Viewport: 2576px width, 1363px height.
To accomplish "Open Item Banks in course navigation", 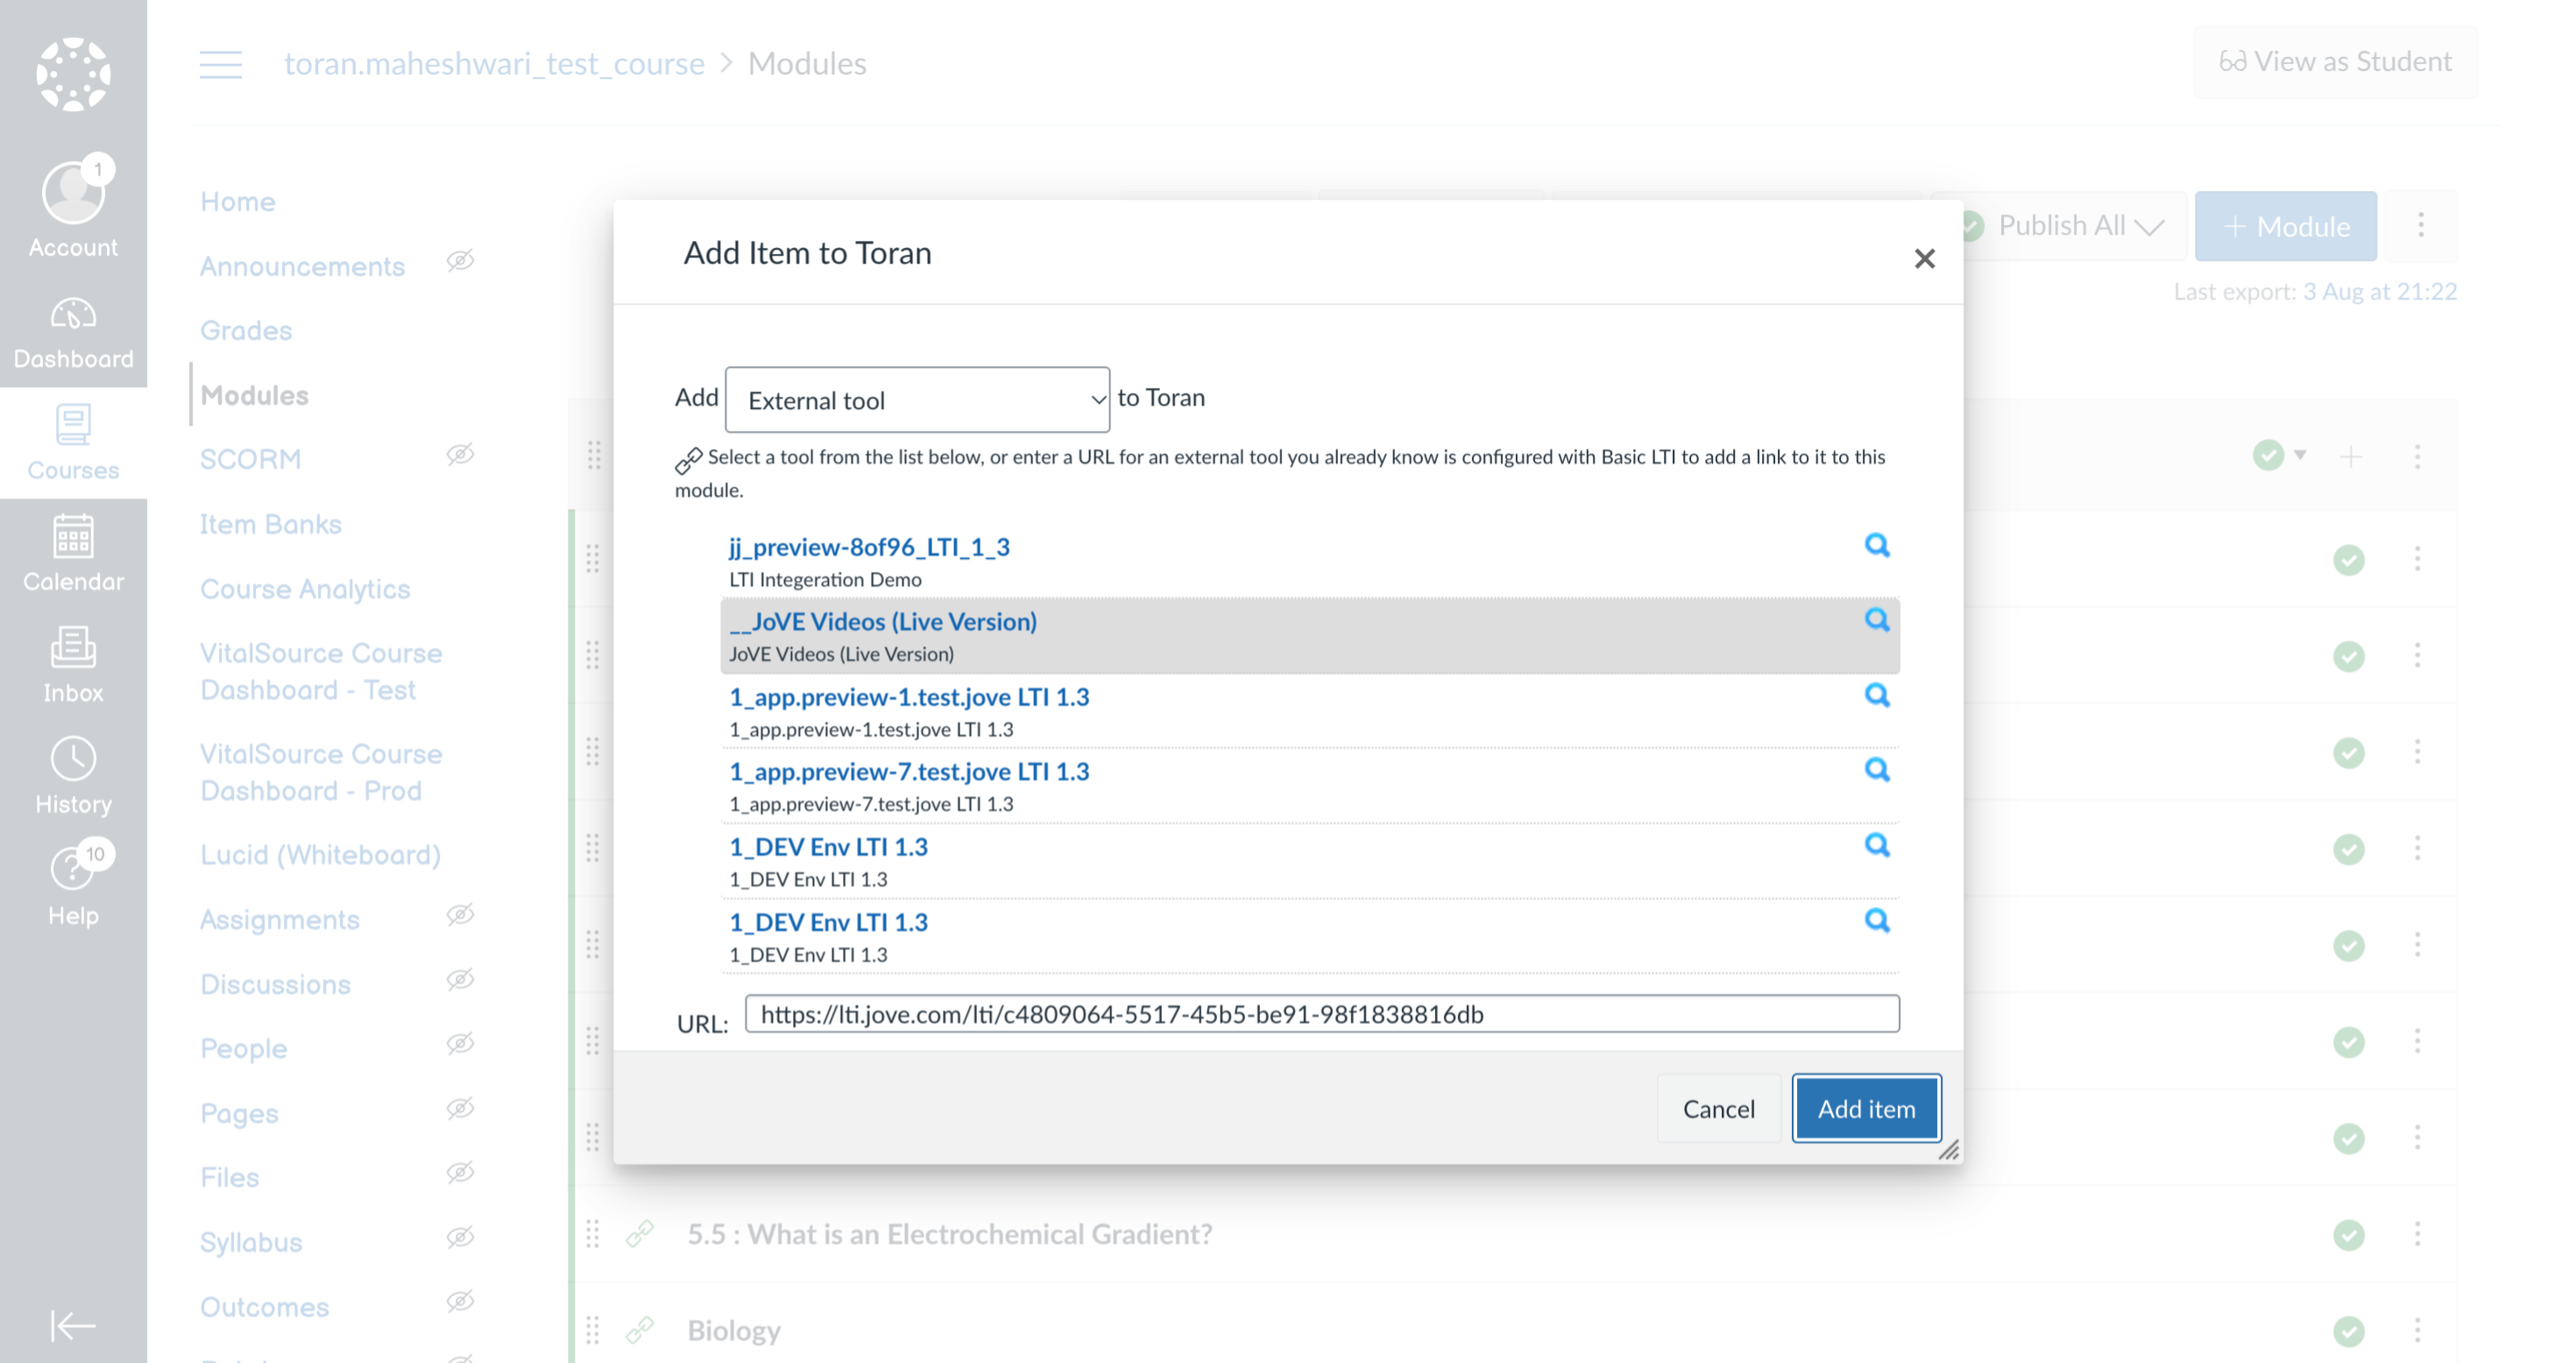I will 271,525.
